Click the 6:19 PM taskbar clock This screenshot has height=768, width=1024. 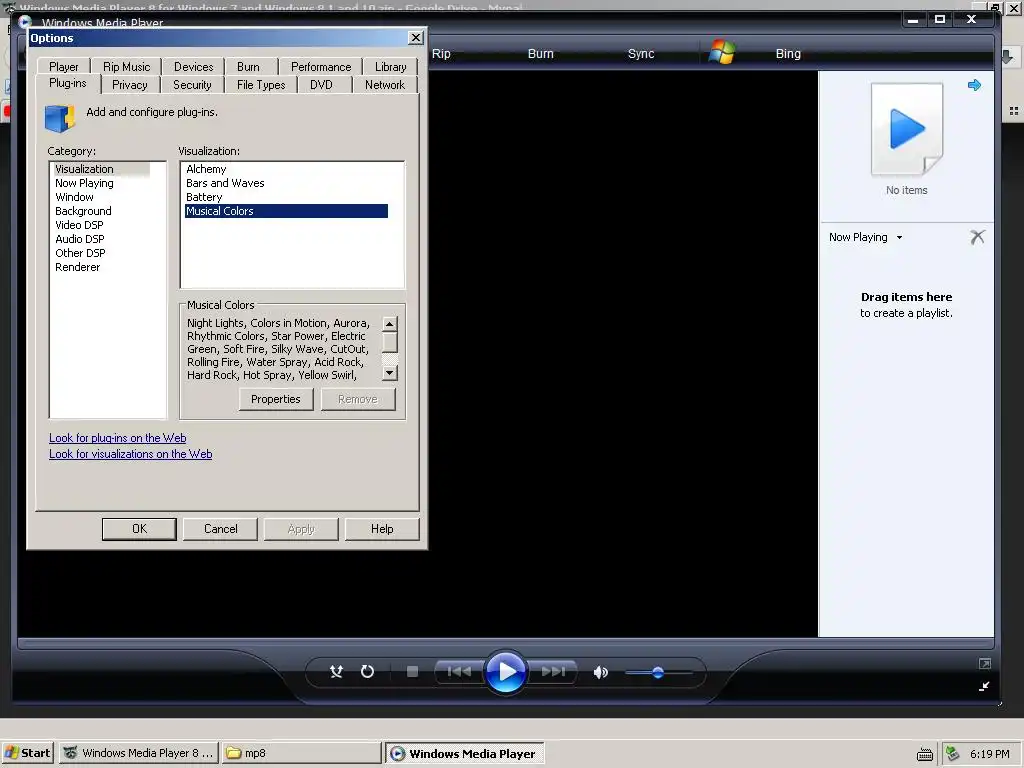click(989, 754)
